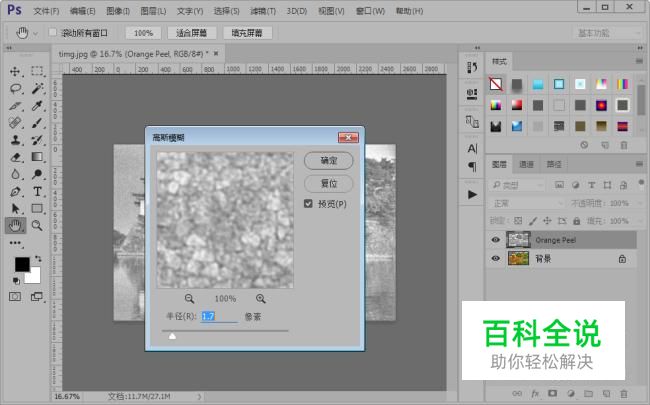Open the workspace switcher dropdown
This screenshot has height=405, width=650.
coord(608,33)
